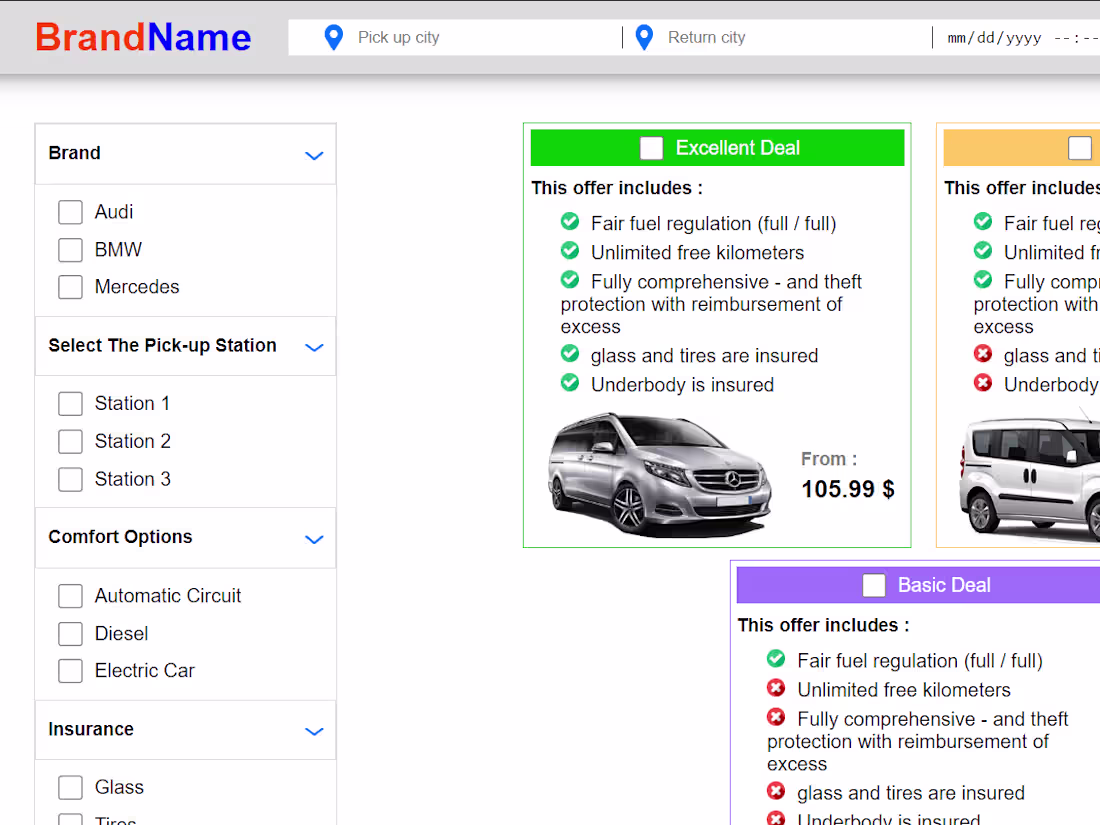
Task: Click the Pick up city location pin icon
Action: (334, 37)
